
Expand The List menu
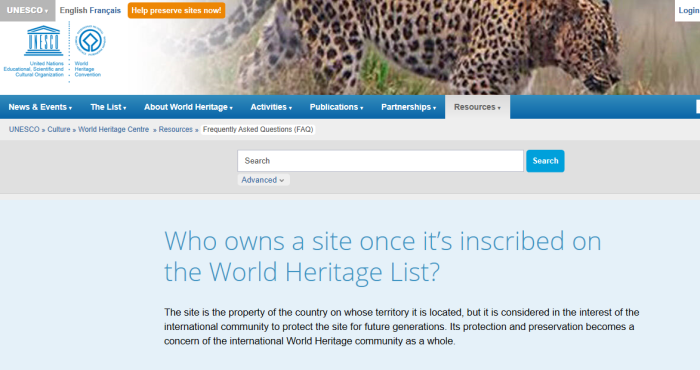[108, 107]
